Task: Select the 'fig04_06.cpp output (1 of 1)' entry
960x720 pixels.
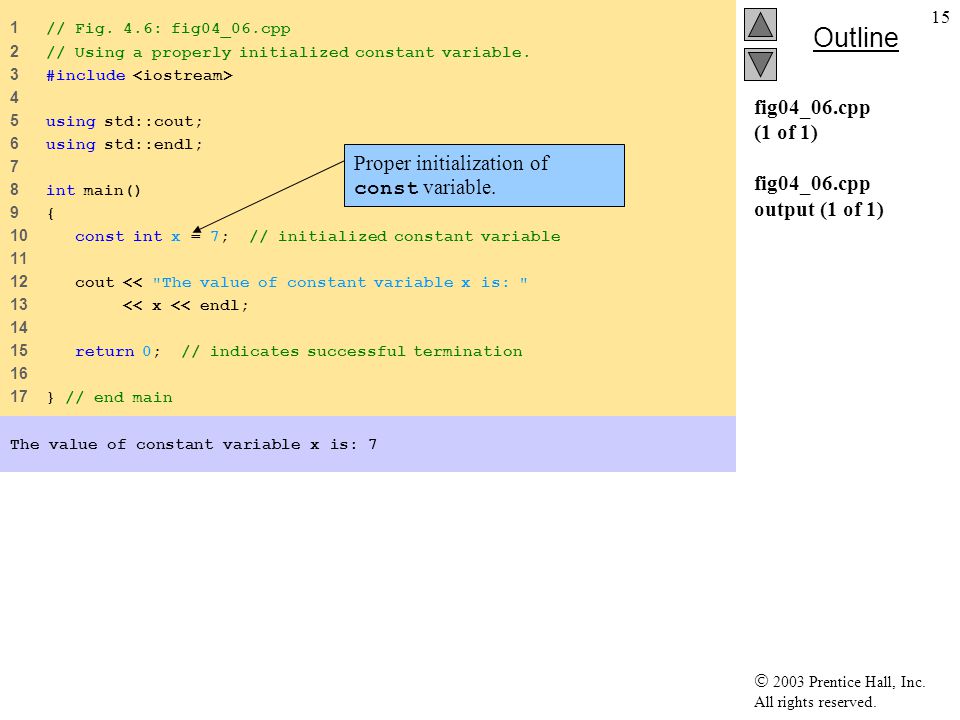Action: point(819,197)
